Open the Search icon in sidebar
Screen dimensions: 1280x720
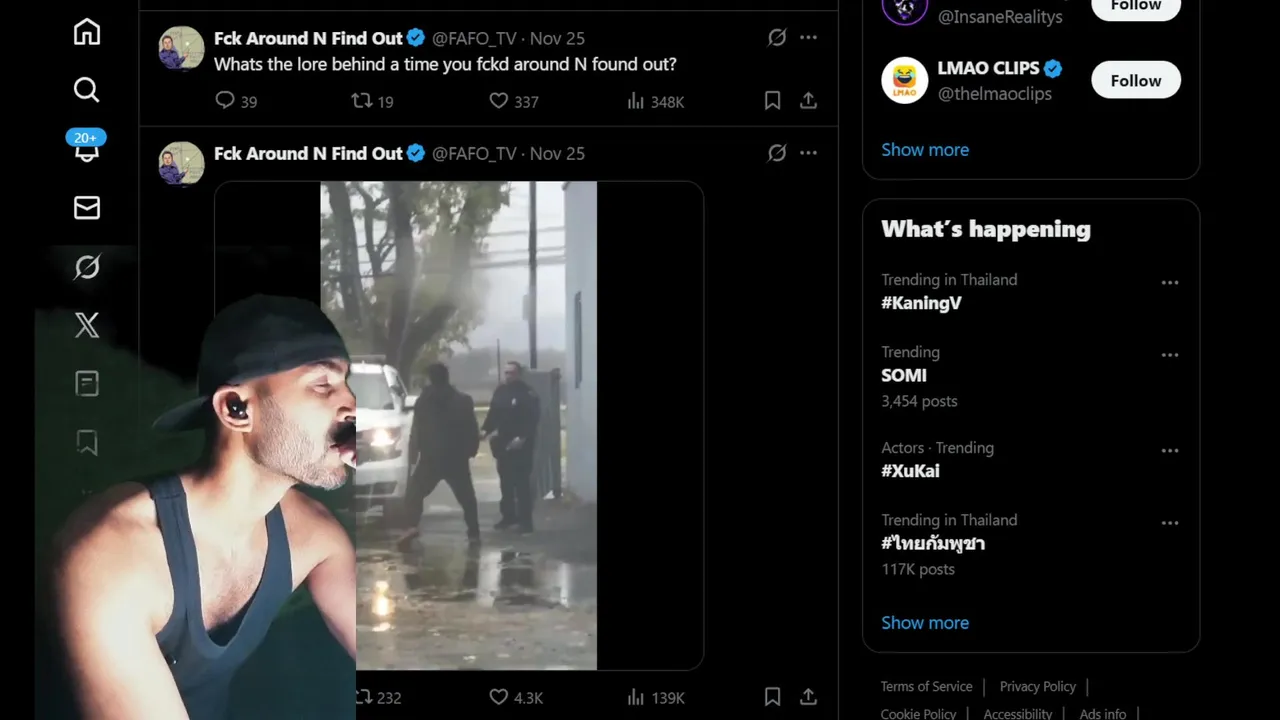[x=87, y=90]
